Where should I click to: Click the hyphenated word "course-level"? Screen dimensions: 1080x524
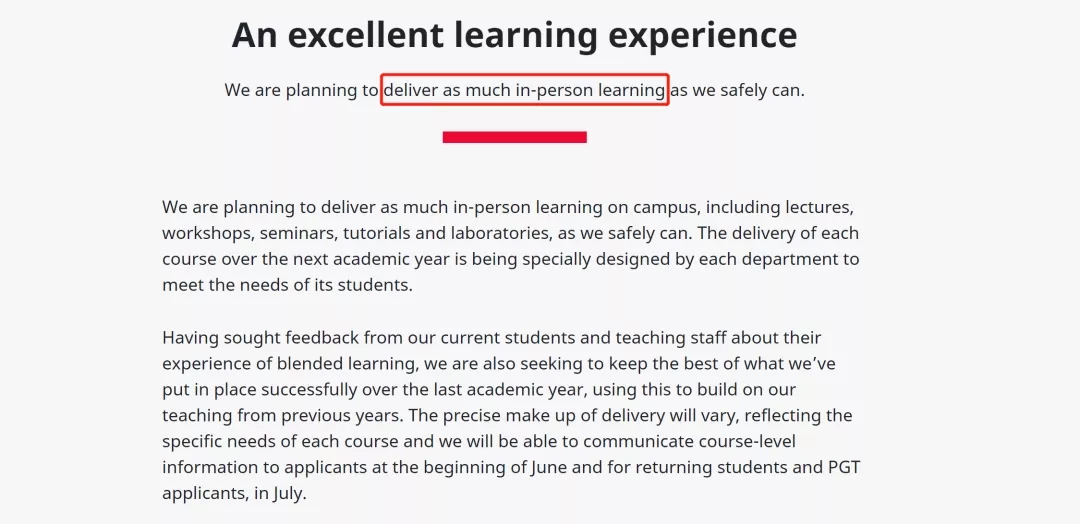[x=748, y=441]
